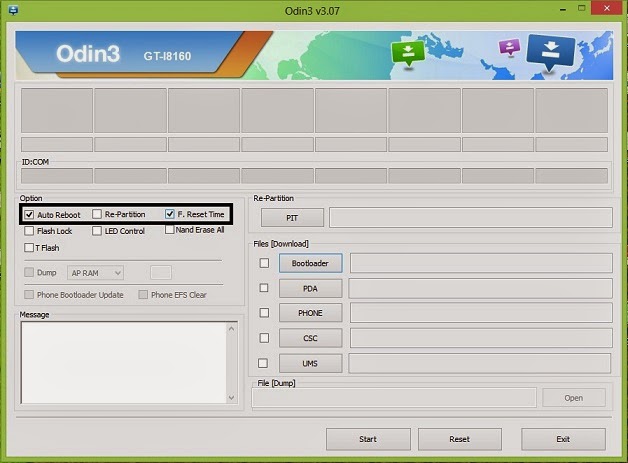Uncheck the Auto Reboot option
This screenshot has height=463, width=628.
pos(29,215)
